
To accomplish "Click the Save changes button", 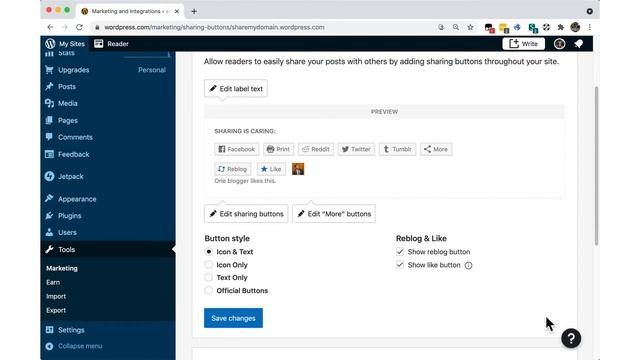I will (233, 318).
